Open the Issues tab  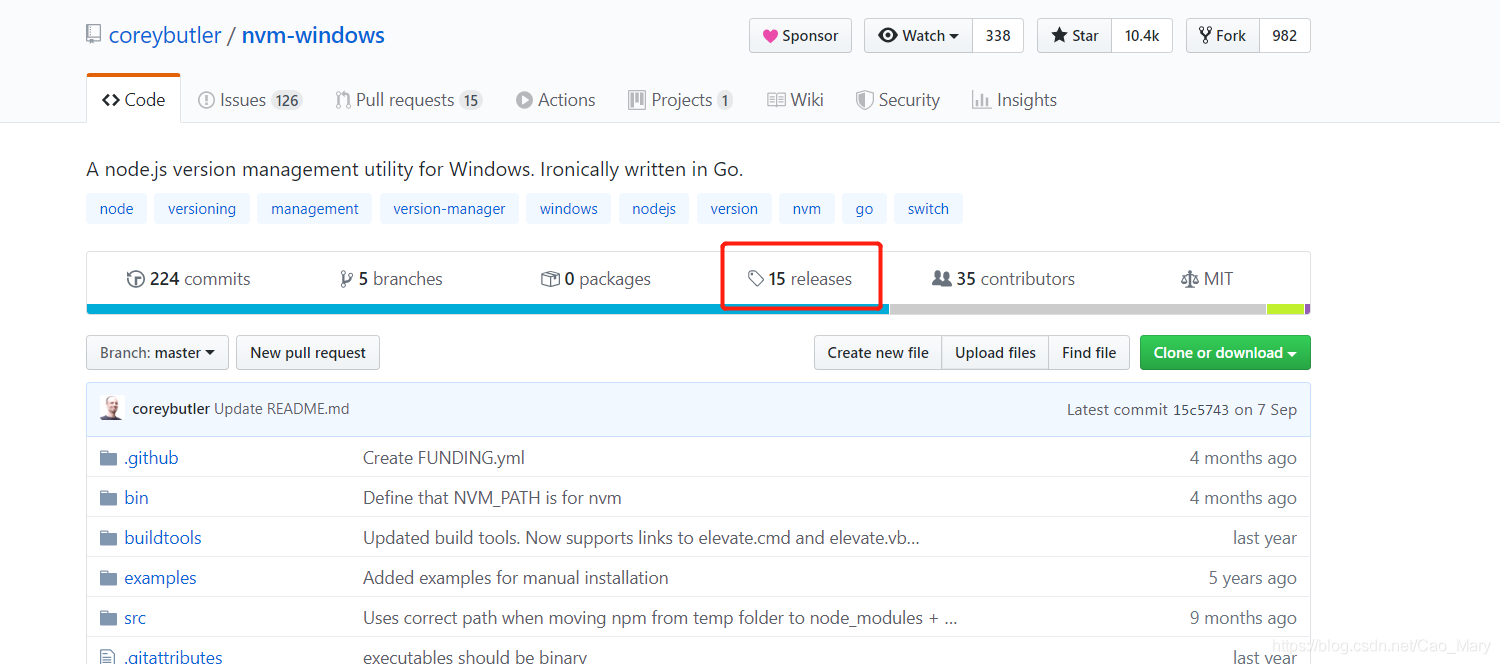[249, 100]
